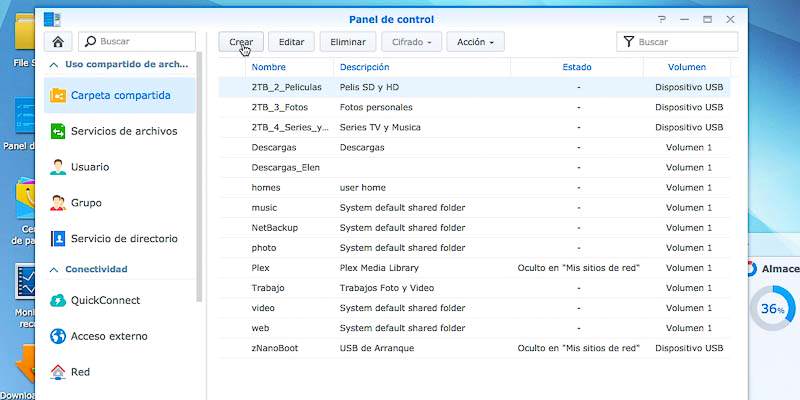Click the 36% storage usage ring
Image resolution: width=800 pixels, height=400 pixels.
pyautogui.click(x=772, y=308)
